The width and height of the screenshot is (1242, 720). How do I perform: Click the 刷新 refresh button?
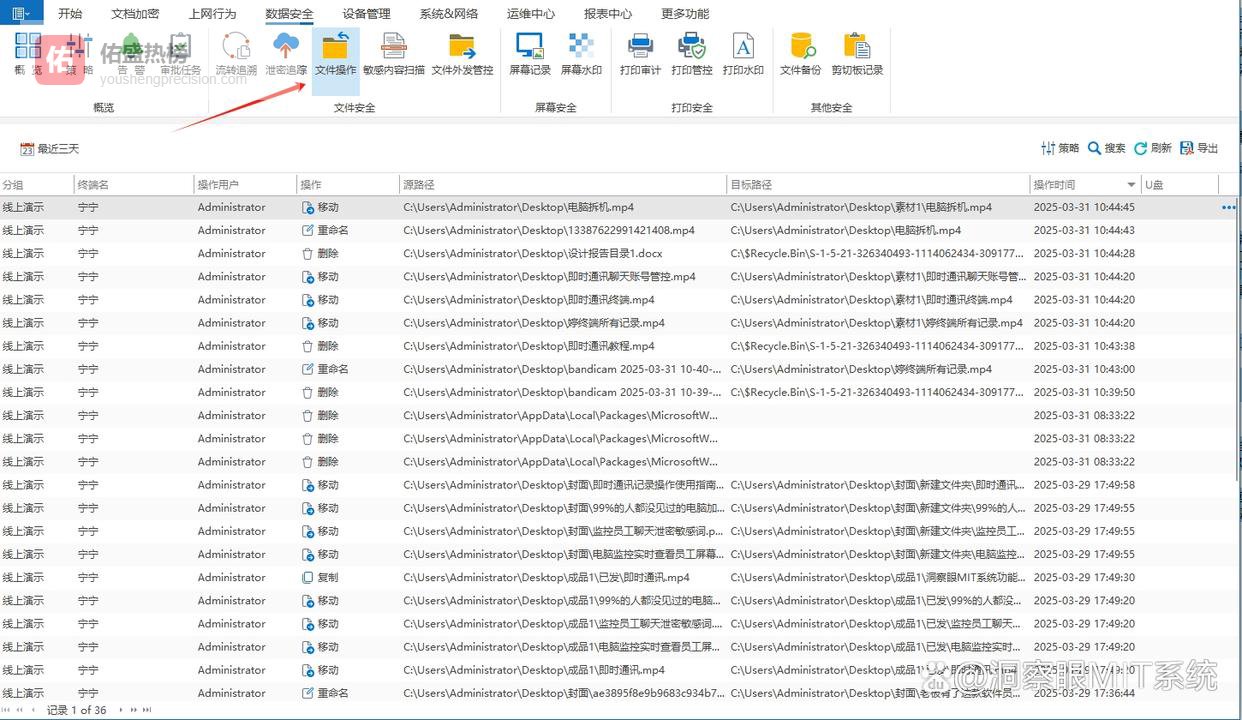[1152, 148]
